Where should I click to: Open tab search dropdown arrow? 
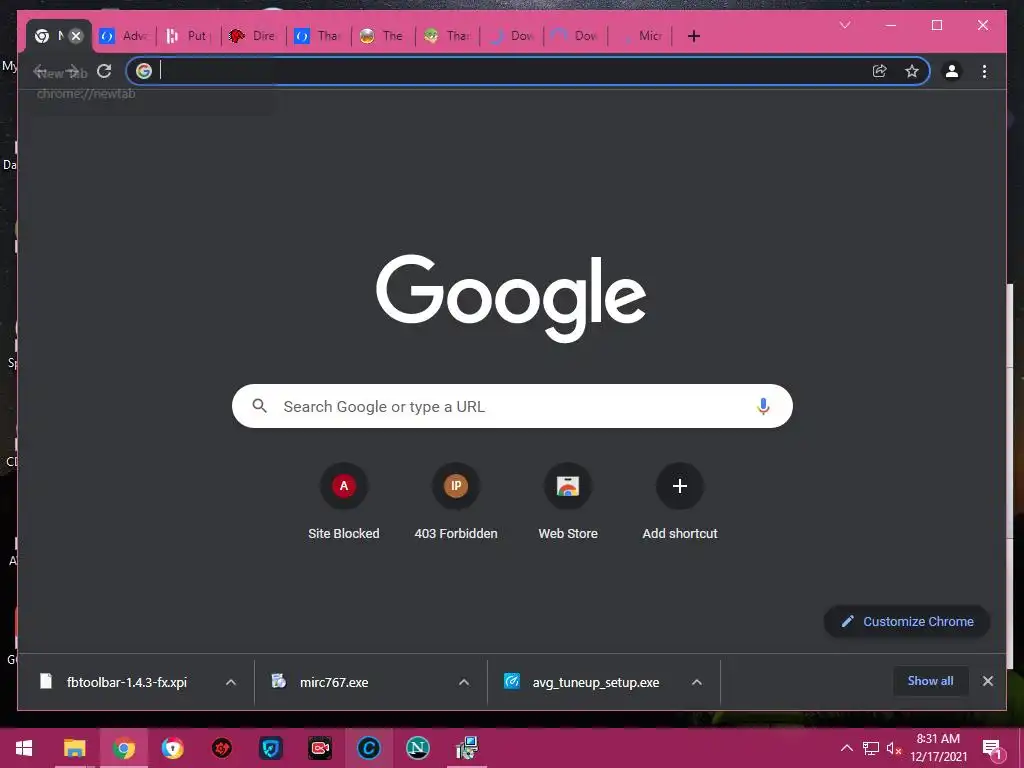[844, 25]
